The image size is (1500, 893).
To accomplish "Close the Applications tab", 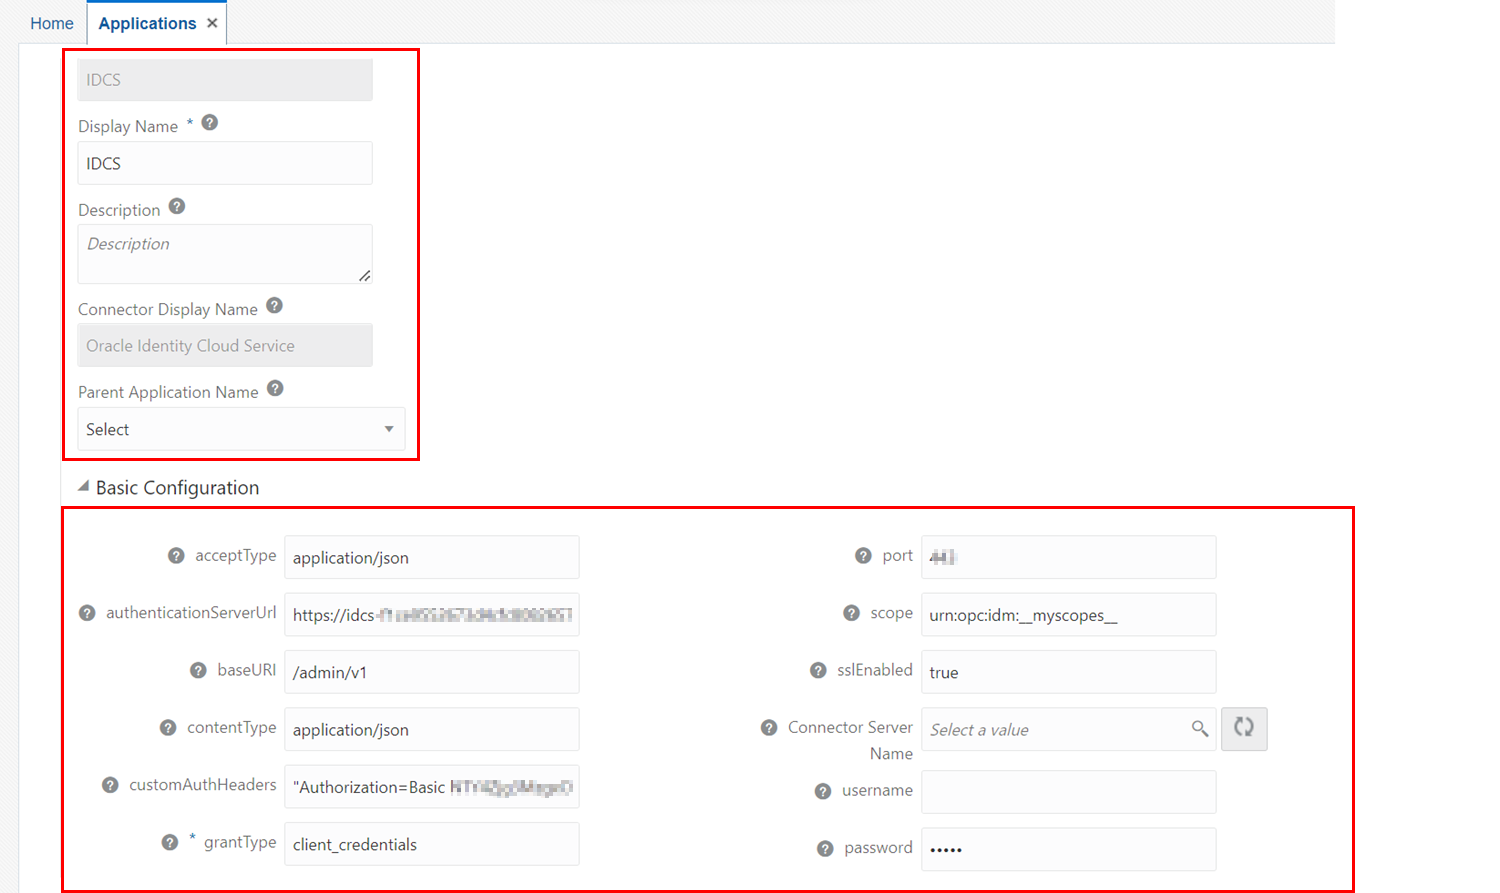I will (212, 23).
